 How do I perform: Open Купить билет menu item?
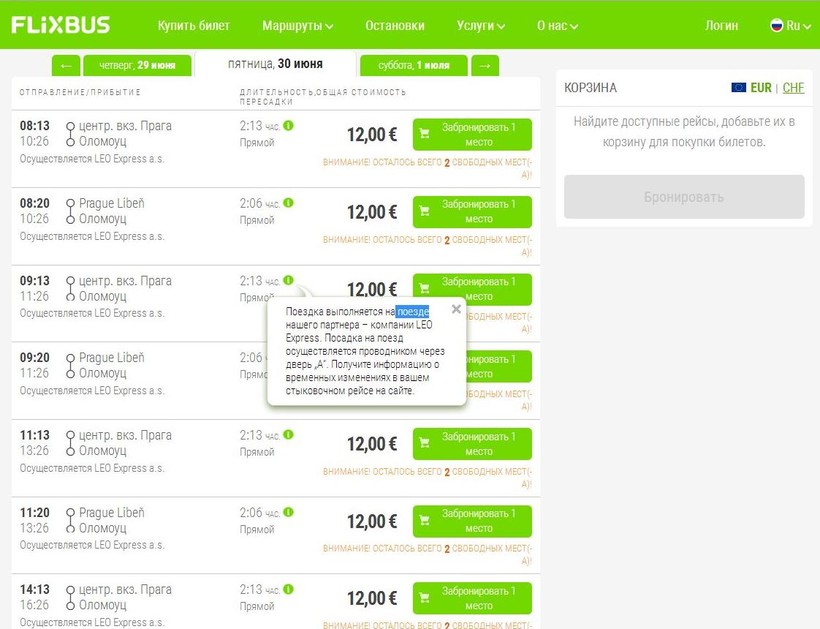point(193,26)
